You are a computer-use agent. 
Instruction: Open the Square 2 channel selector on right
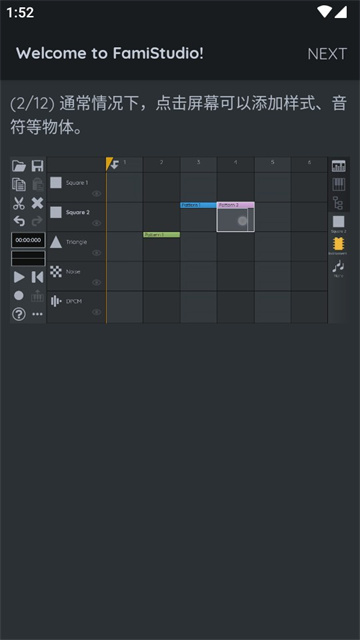[338, 224]
